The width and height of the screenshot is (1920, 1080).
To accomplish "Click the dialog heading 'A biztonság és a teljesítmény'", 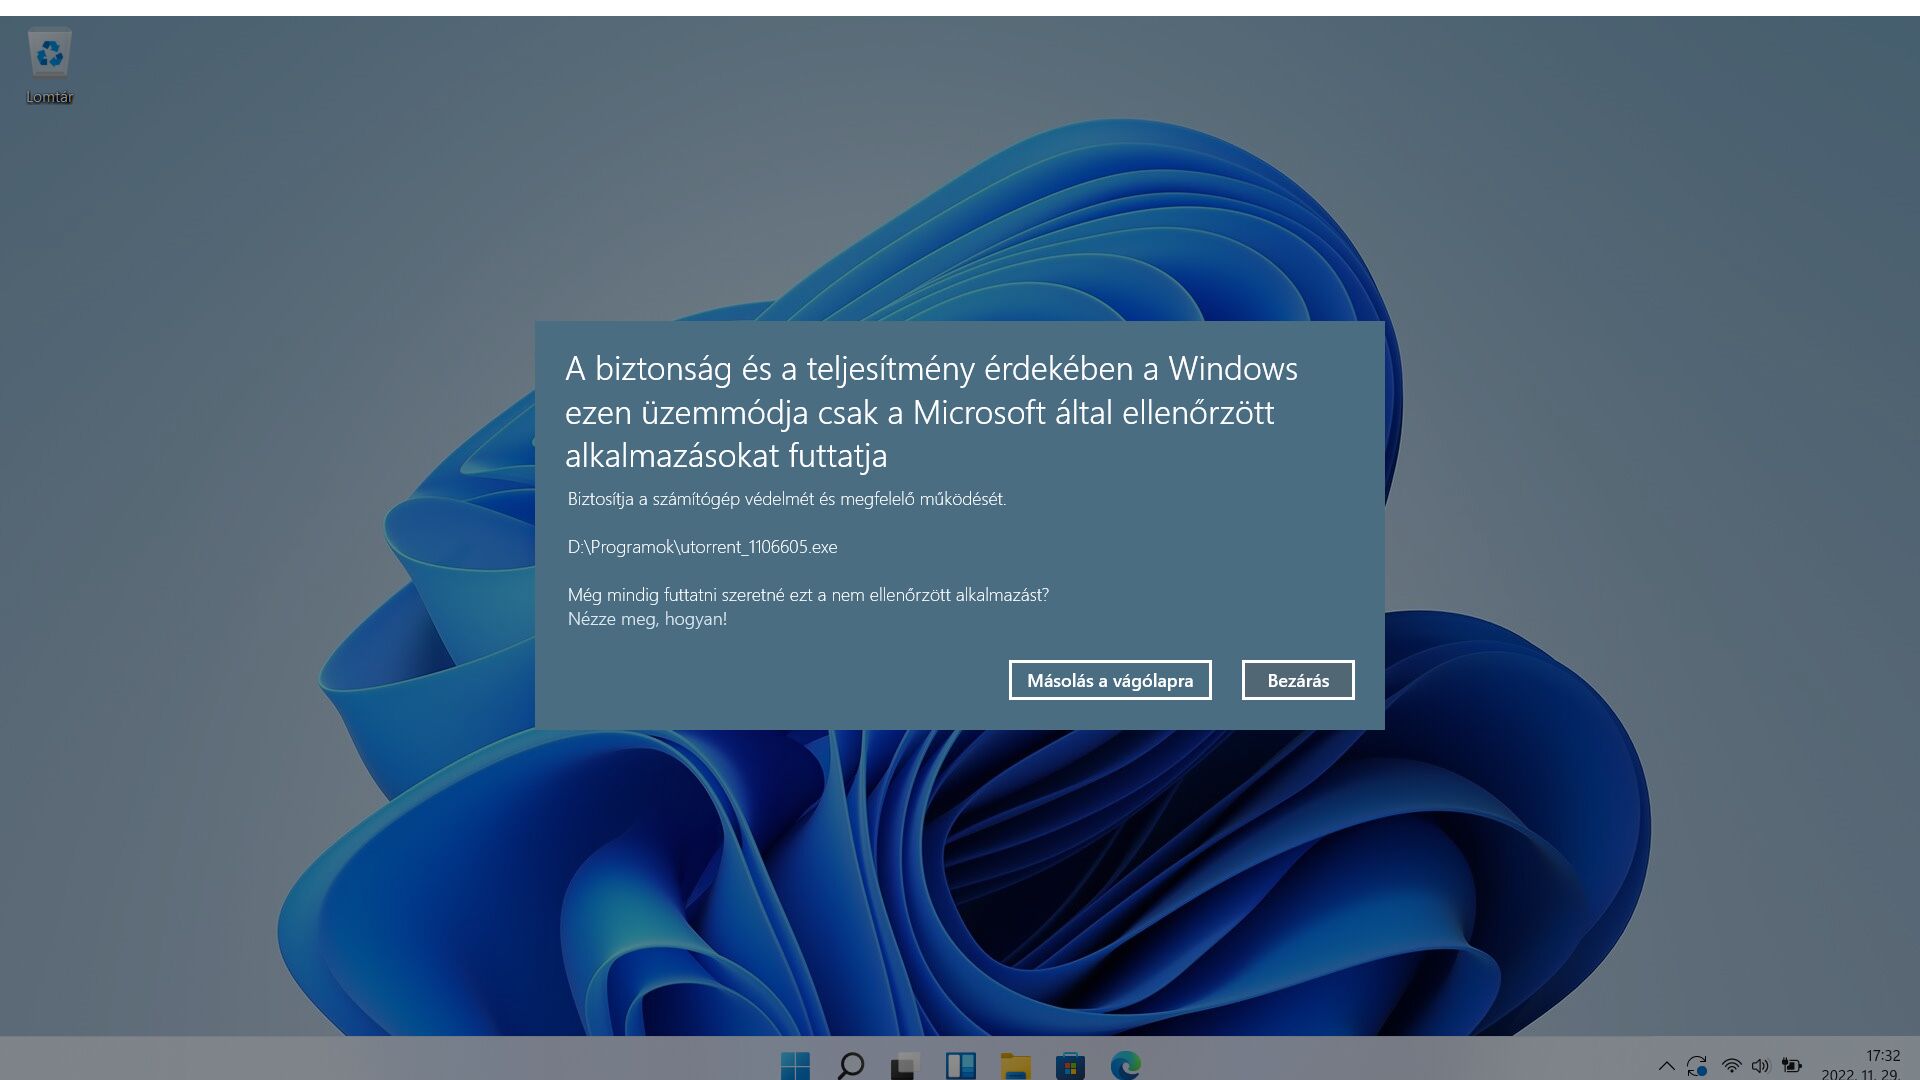I will (x=931, y=412).
